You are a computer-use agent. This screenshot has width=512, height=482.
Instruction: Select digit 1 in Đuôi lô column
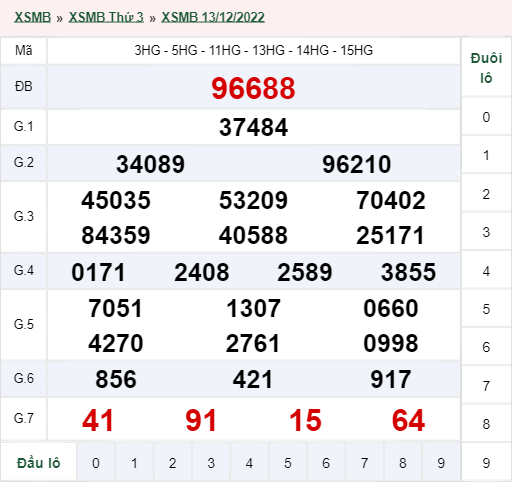[486, 155]
